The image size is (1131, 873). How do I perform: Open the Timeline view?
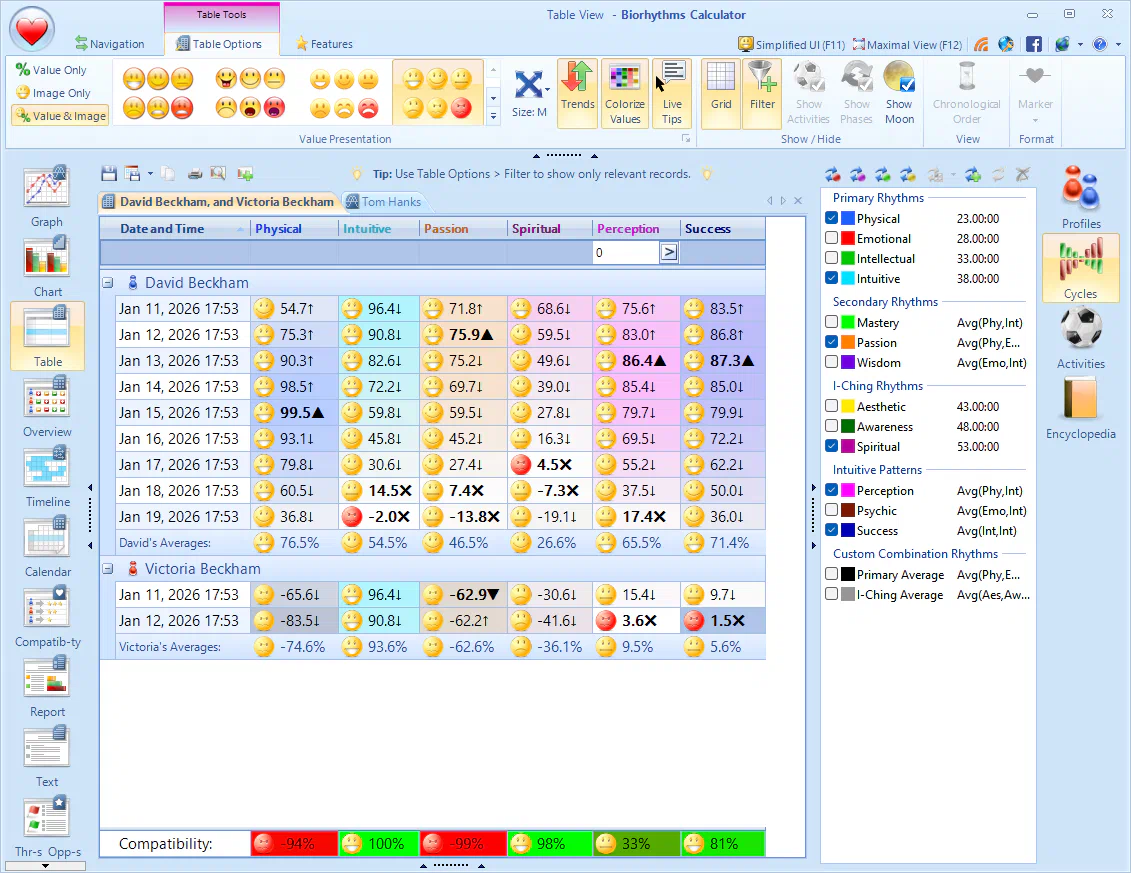pos(47,477)
